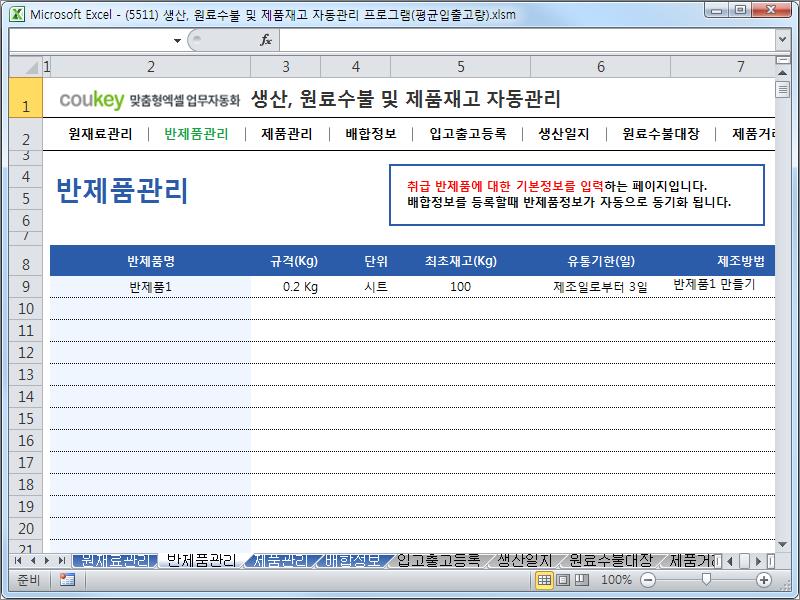The width and height of the screenshot is (800, 600).
Task: Select the 반제품1 만들기 cell
Action: 722,285
